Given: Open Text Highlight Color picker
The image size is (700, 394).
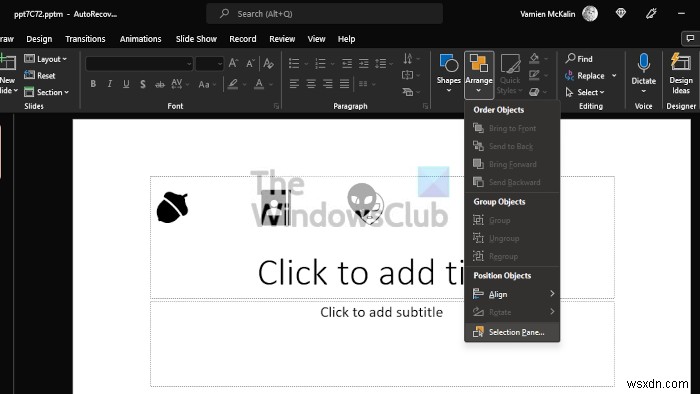Looking at the screenshot, I should coord(233,84).
